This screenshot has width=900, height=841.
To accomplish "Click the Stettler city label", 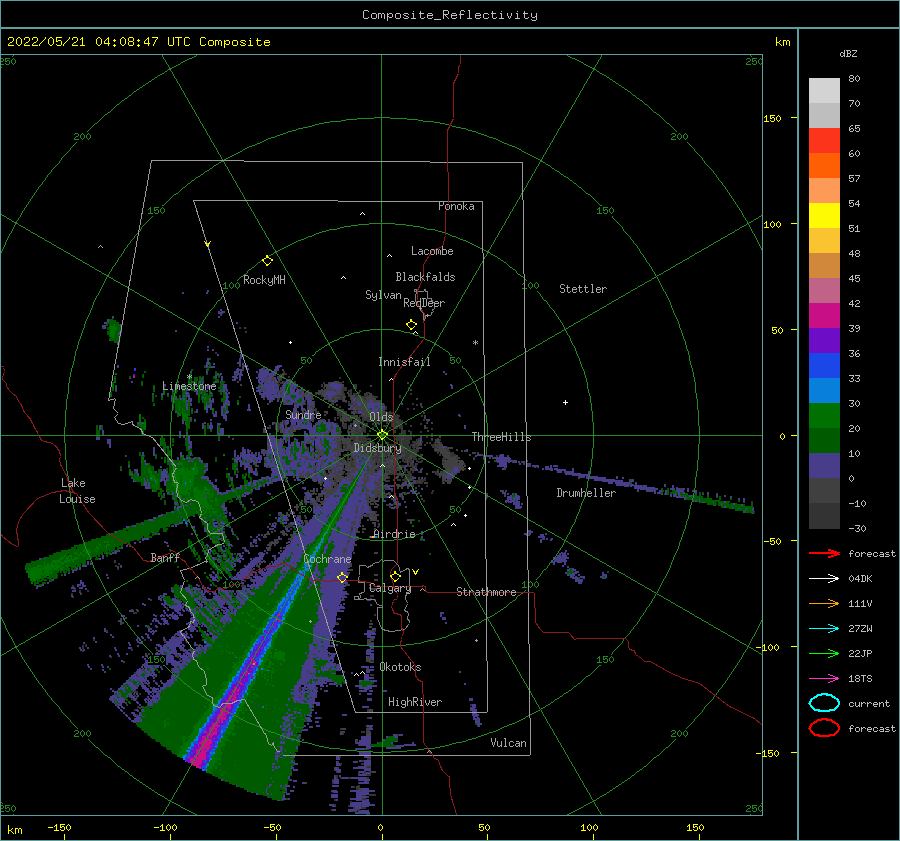I will [583, 289].
